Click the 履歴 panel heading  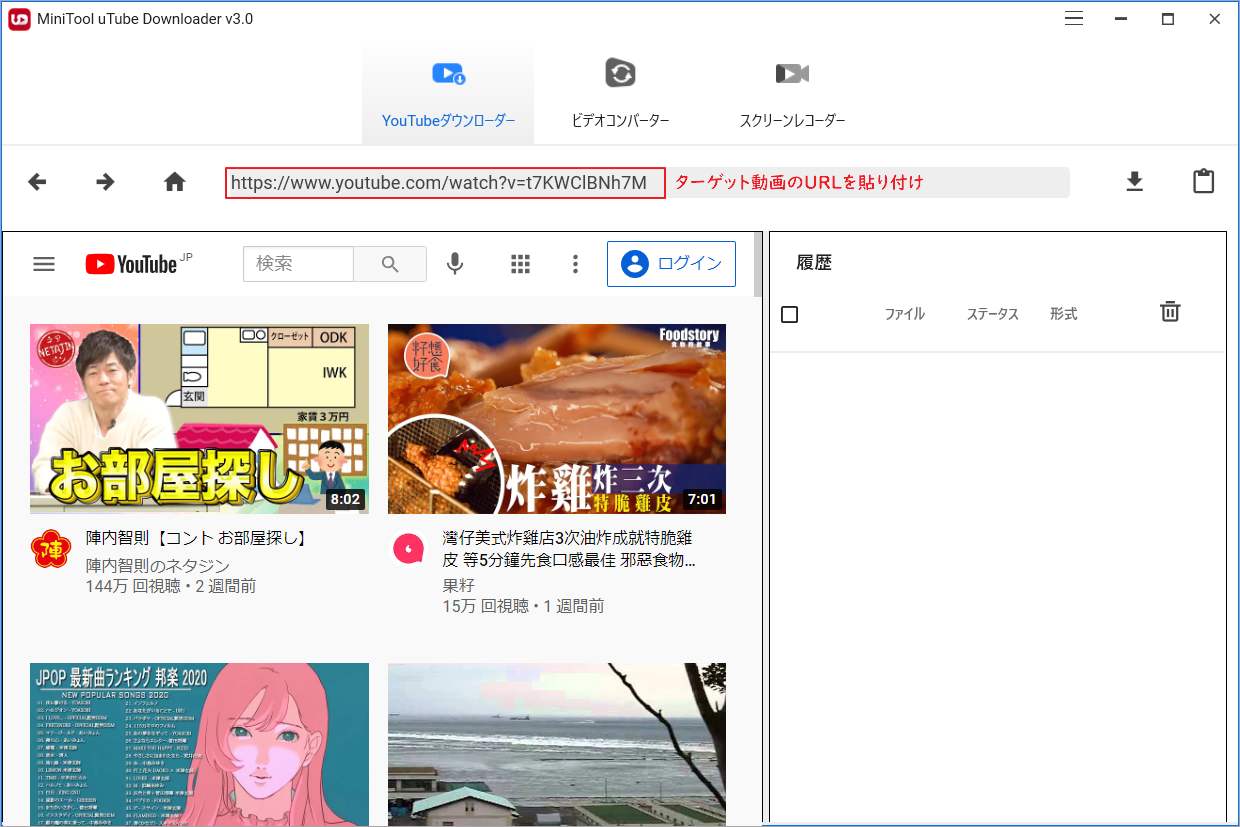[x=814, y=263]
